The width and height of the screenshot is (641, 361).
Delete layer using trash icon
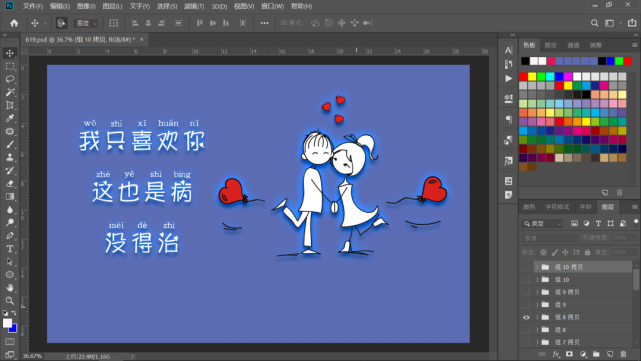pyautogui.click(x=623, y=354)
